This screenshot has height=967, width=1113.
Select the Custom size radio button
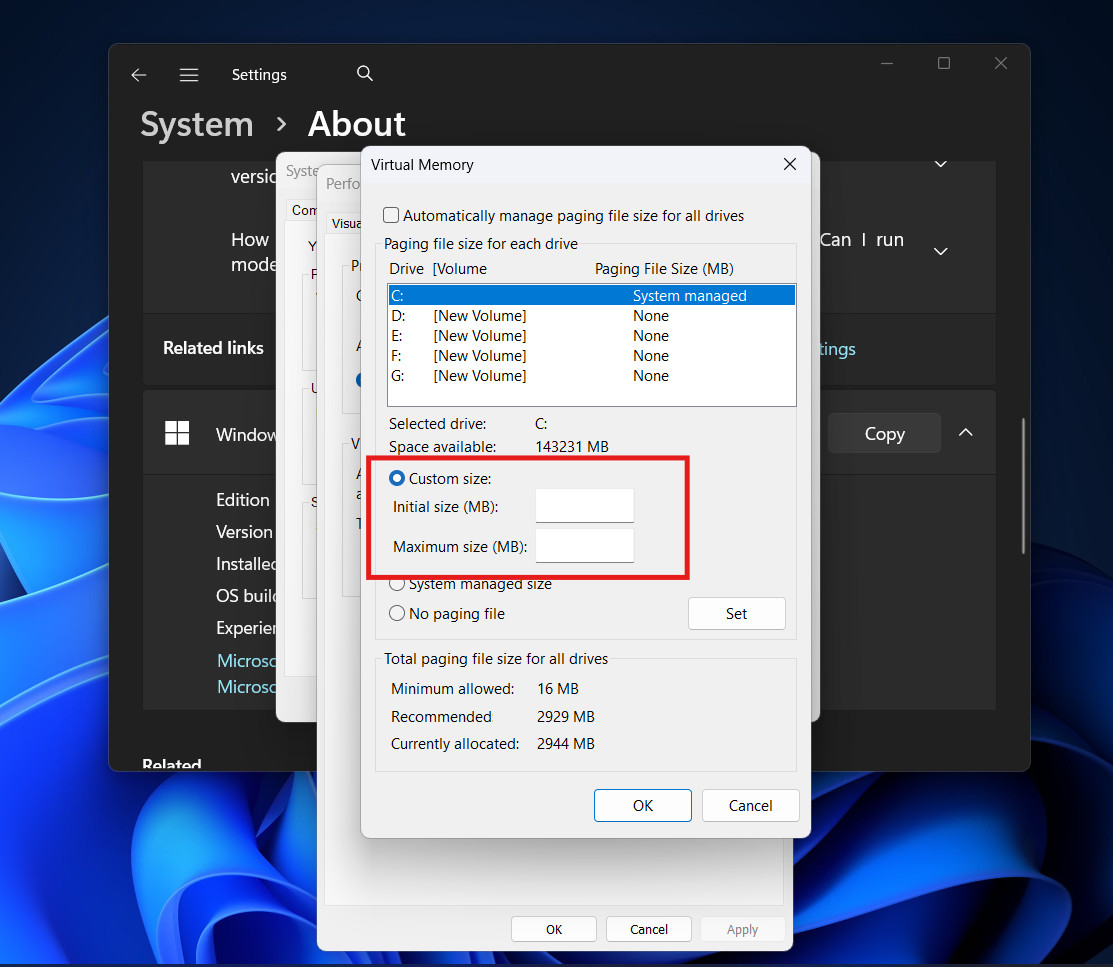pyautogui.click(x=397, y=478)
